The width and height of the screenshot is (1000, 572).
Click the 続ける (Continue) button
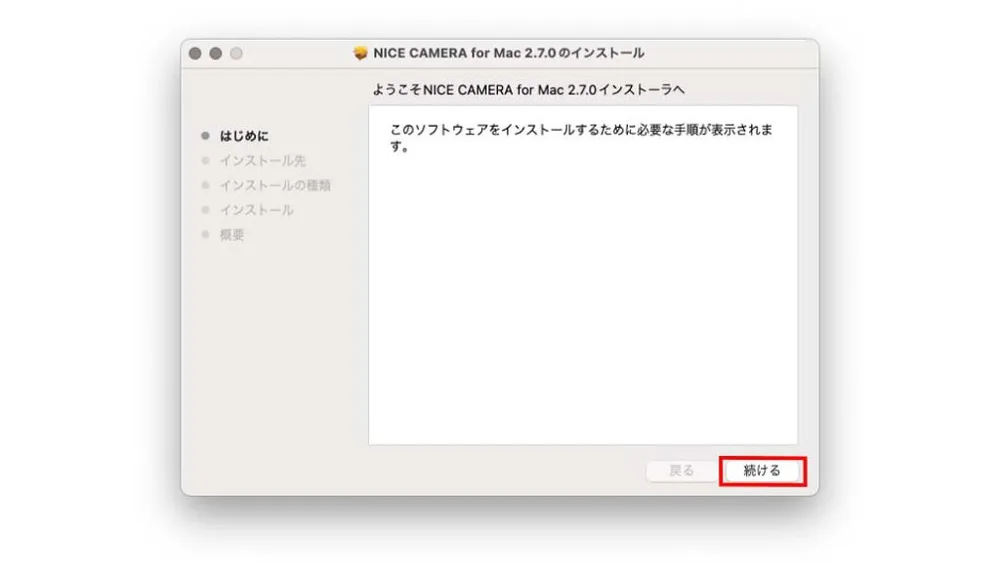click(x=762, y=471)
